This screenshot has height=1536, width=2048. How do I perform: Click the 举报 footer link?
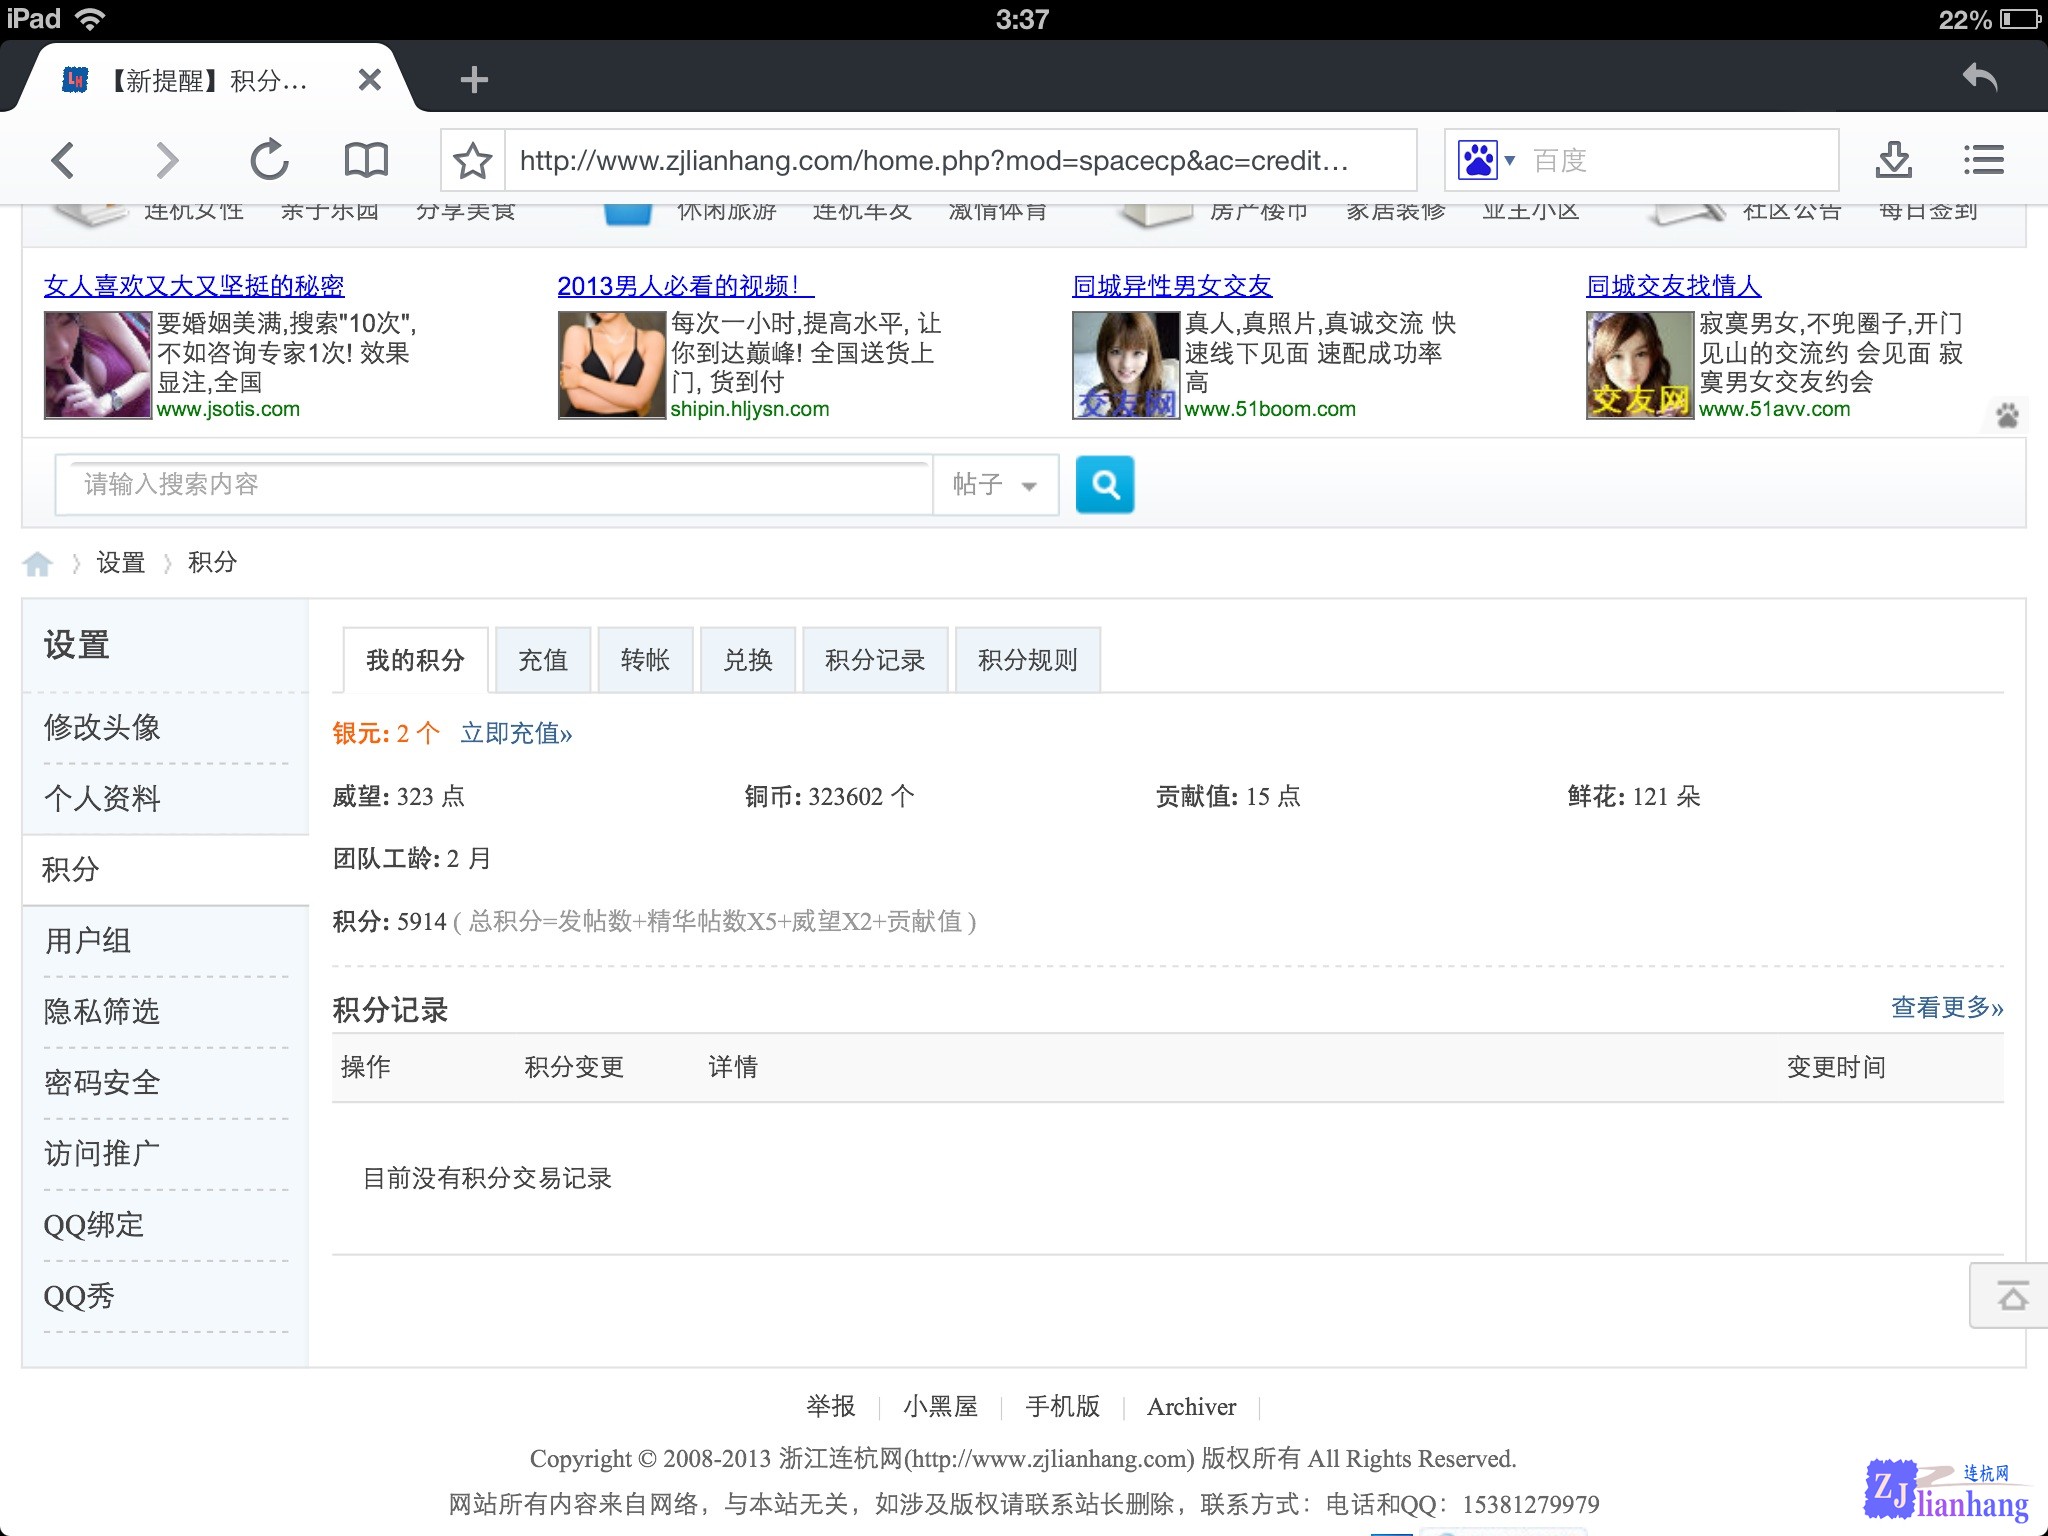point(831,1407)
